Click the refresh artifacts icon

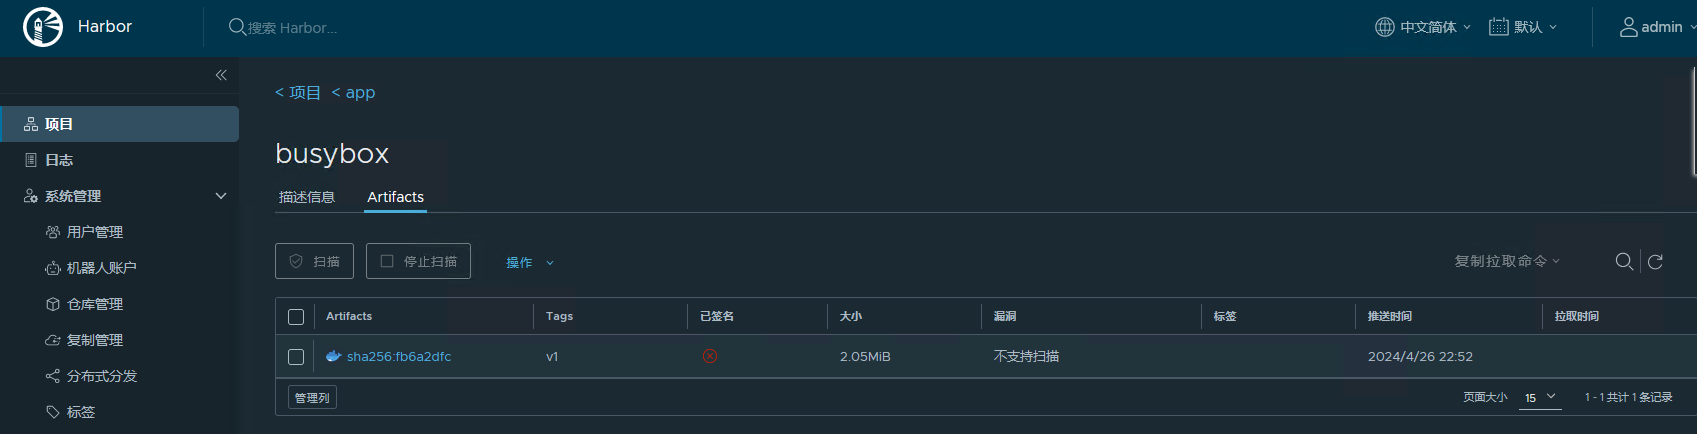(1655, 261)
